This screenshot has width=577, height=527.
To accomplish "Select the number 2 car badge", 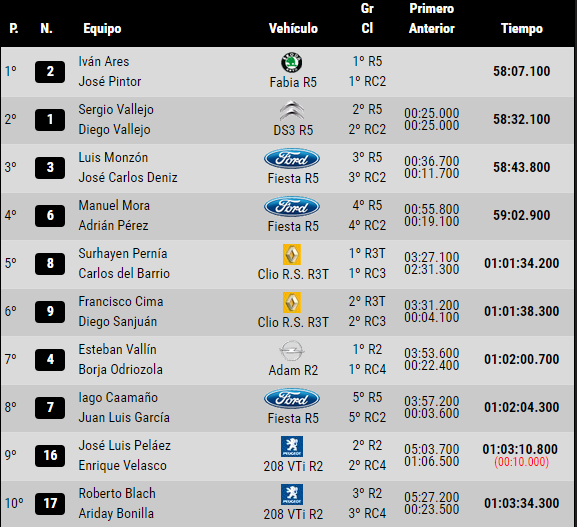I will point(50,72).
